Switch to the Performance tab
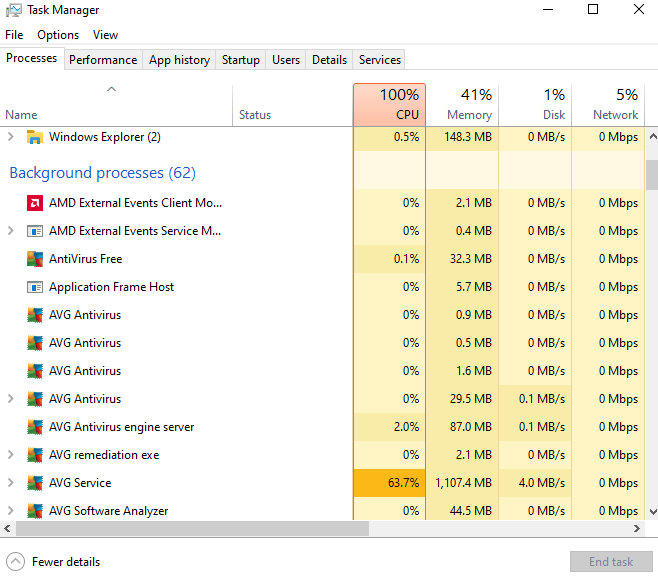This screenshot has height=581, width=658. pos(103,60)
